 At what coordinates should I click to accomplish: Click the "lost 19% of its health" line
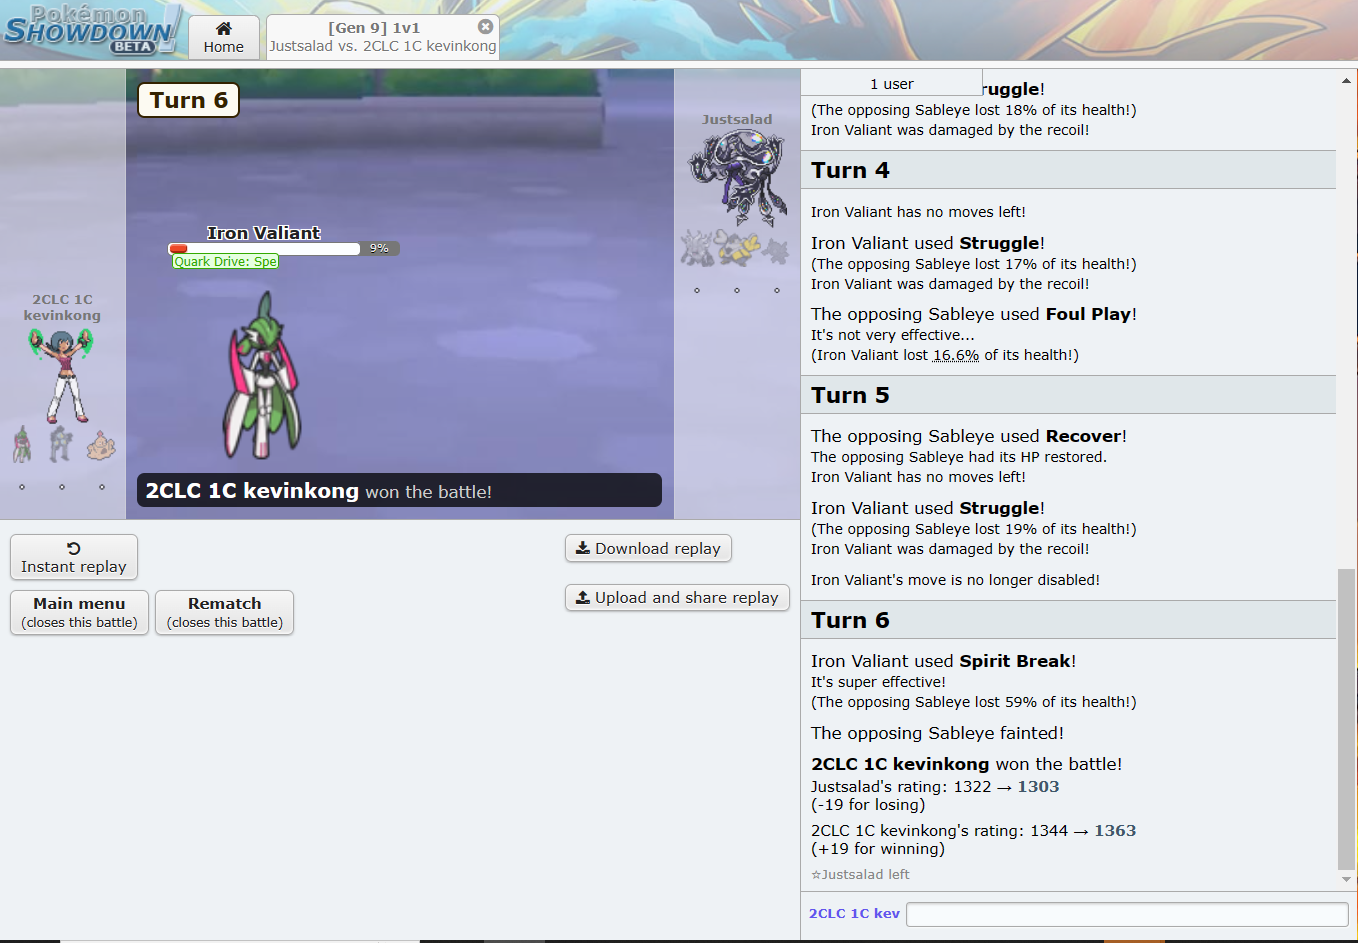click(973, 529)
